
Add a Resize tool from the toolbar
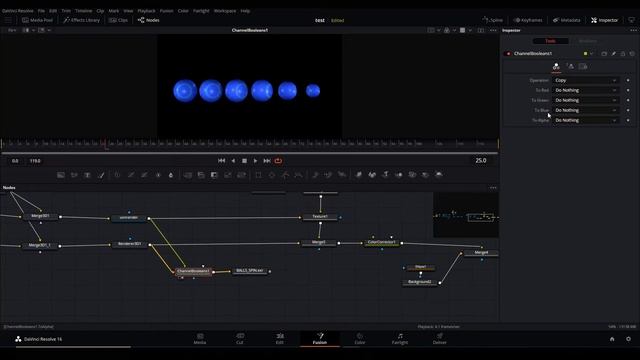(228, 175)
